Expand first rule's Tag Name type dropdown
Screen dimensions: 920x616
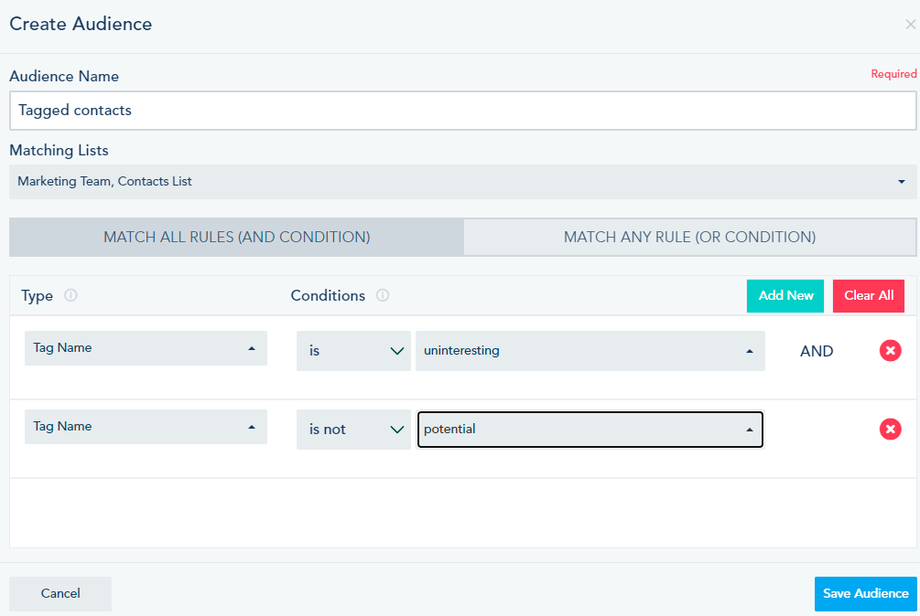(146, 348)
